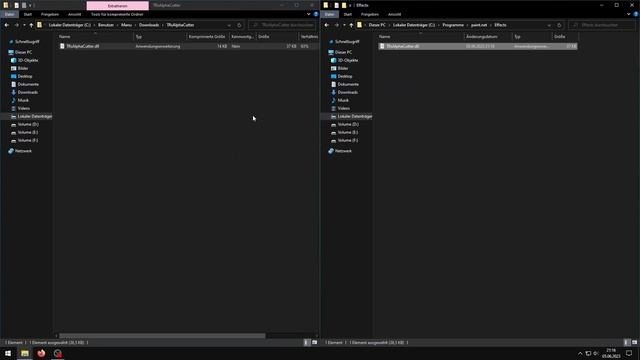This screenshot has height=360, width=640.
Task: Select Volume (E:) in Effects window sidebar
Action: [347, 132]
